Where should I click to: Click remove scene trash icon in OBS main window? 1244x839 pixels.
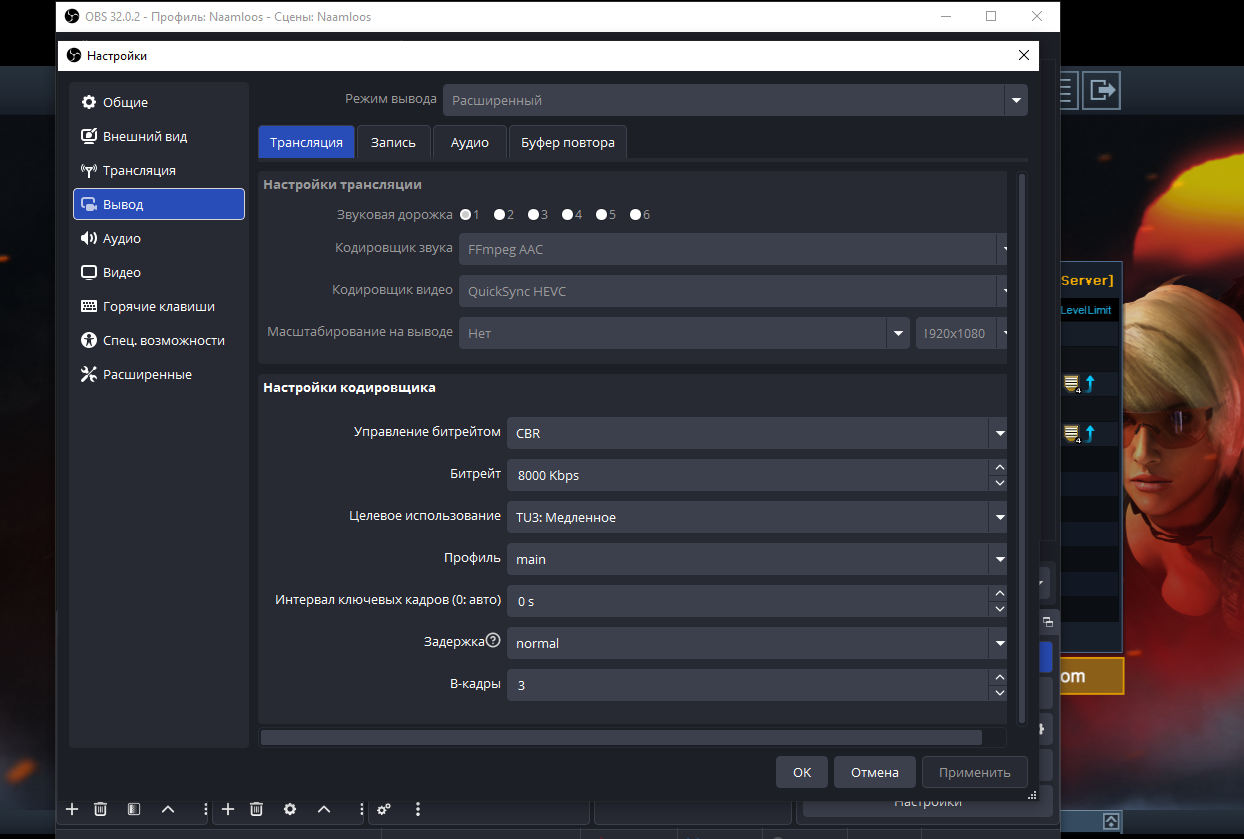coord(100,809)
